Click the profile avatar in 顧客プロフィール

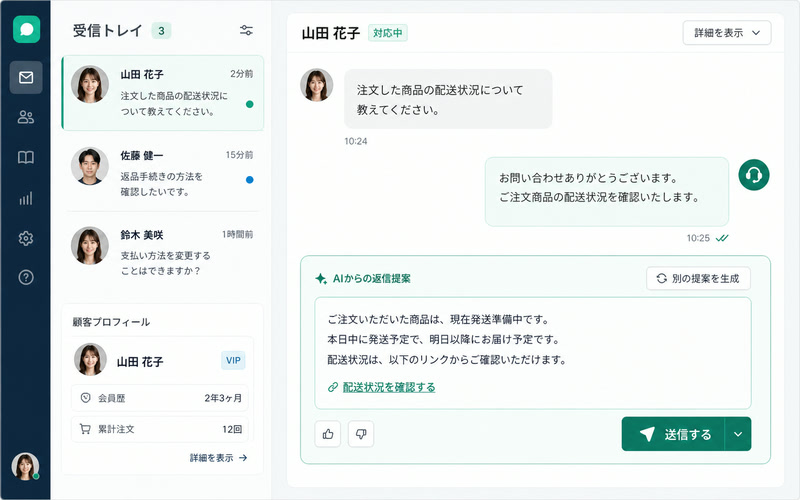[90, 360]
